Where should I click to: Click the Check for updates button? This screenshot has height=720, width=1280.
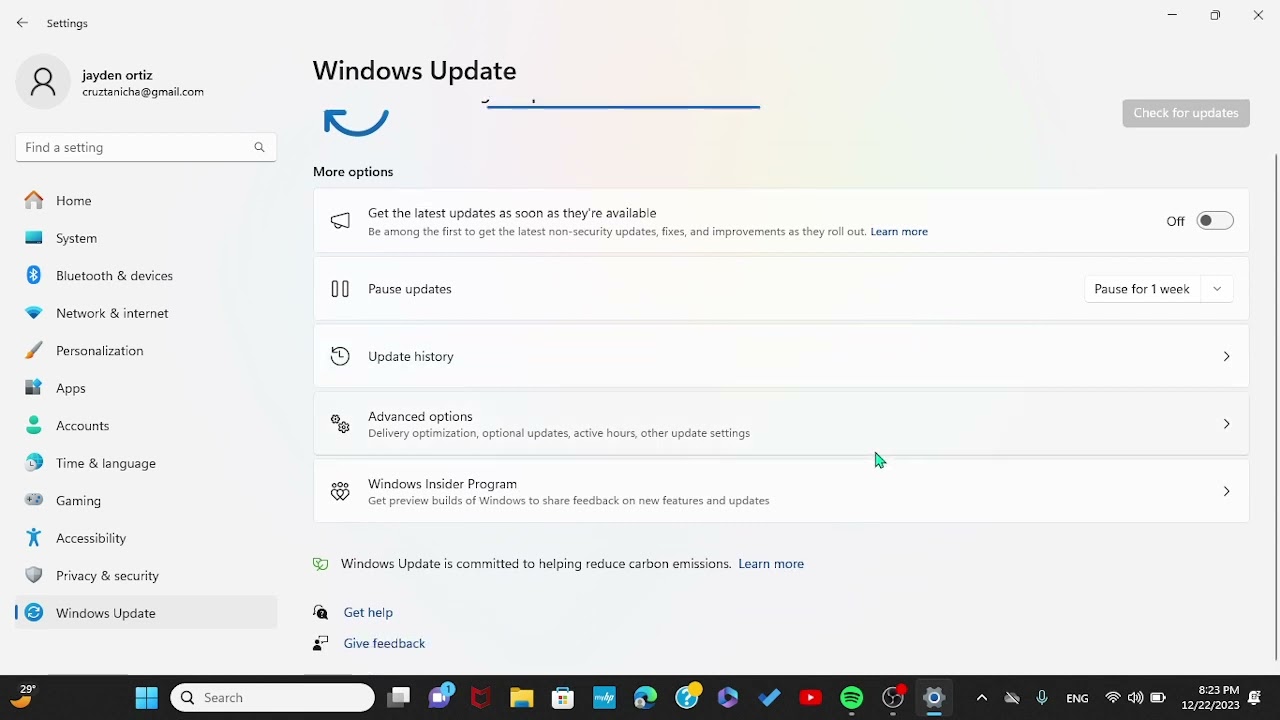[1186, 113]
